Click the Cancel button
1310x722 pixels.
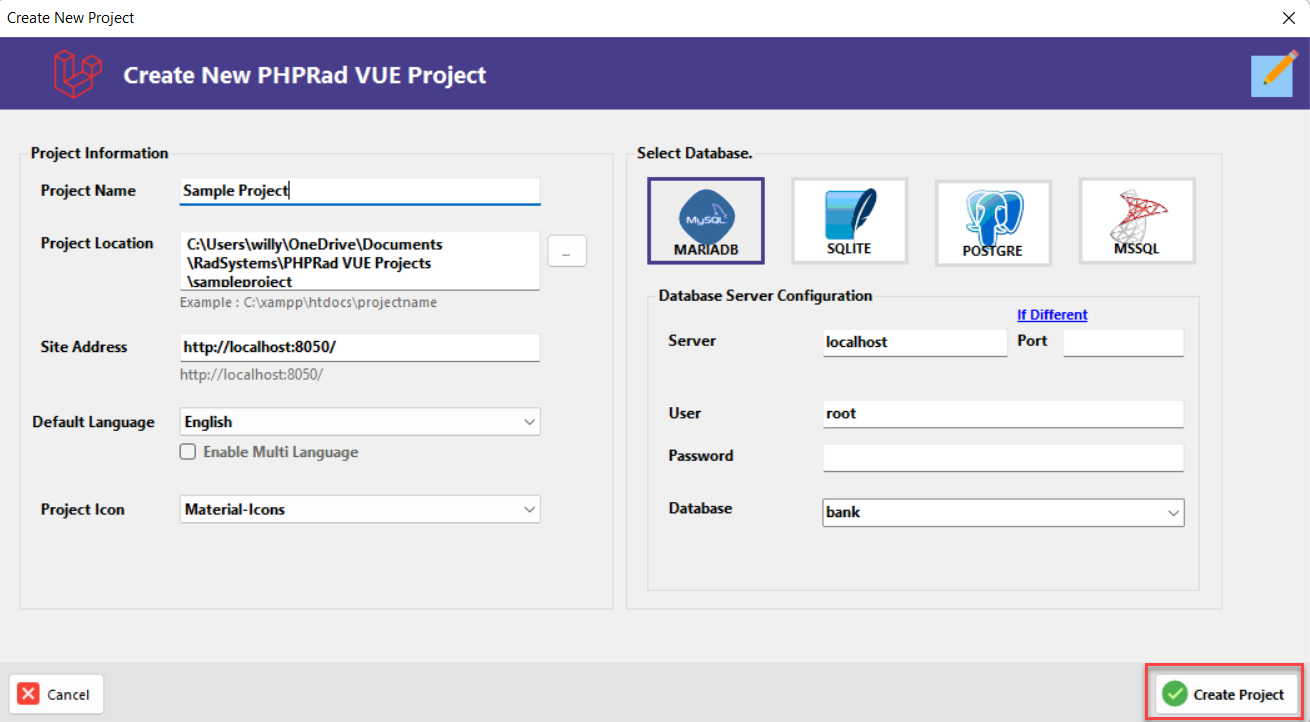tap(56, 694)
